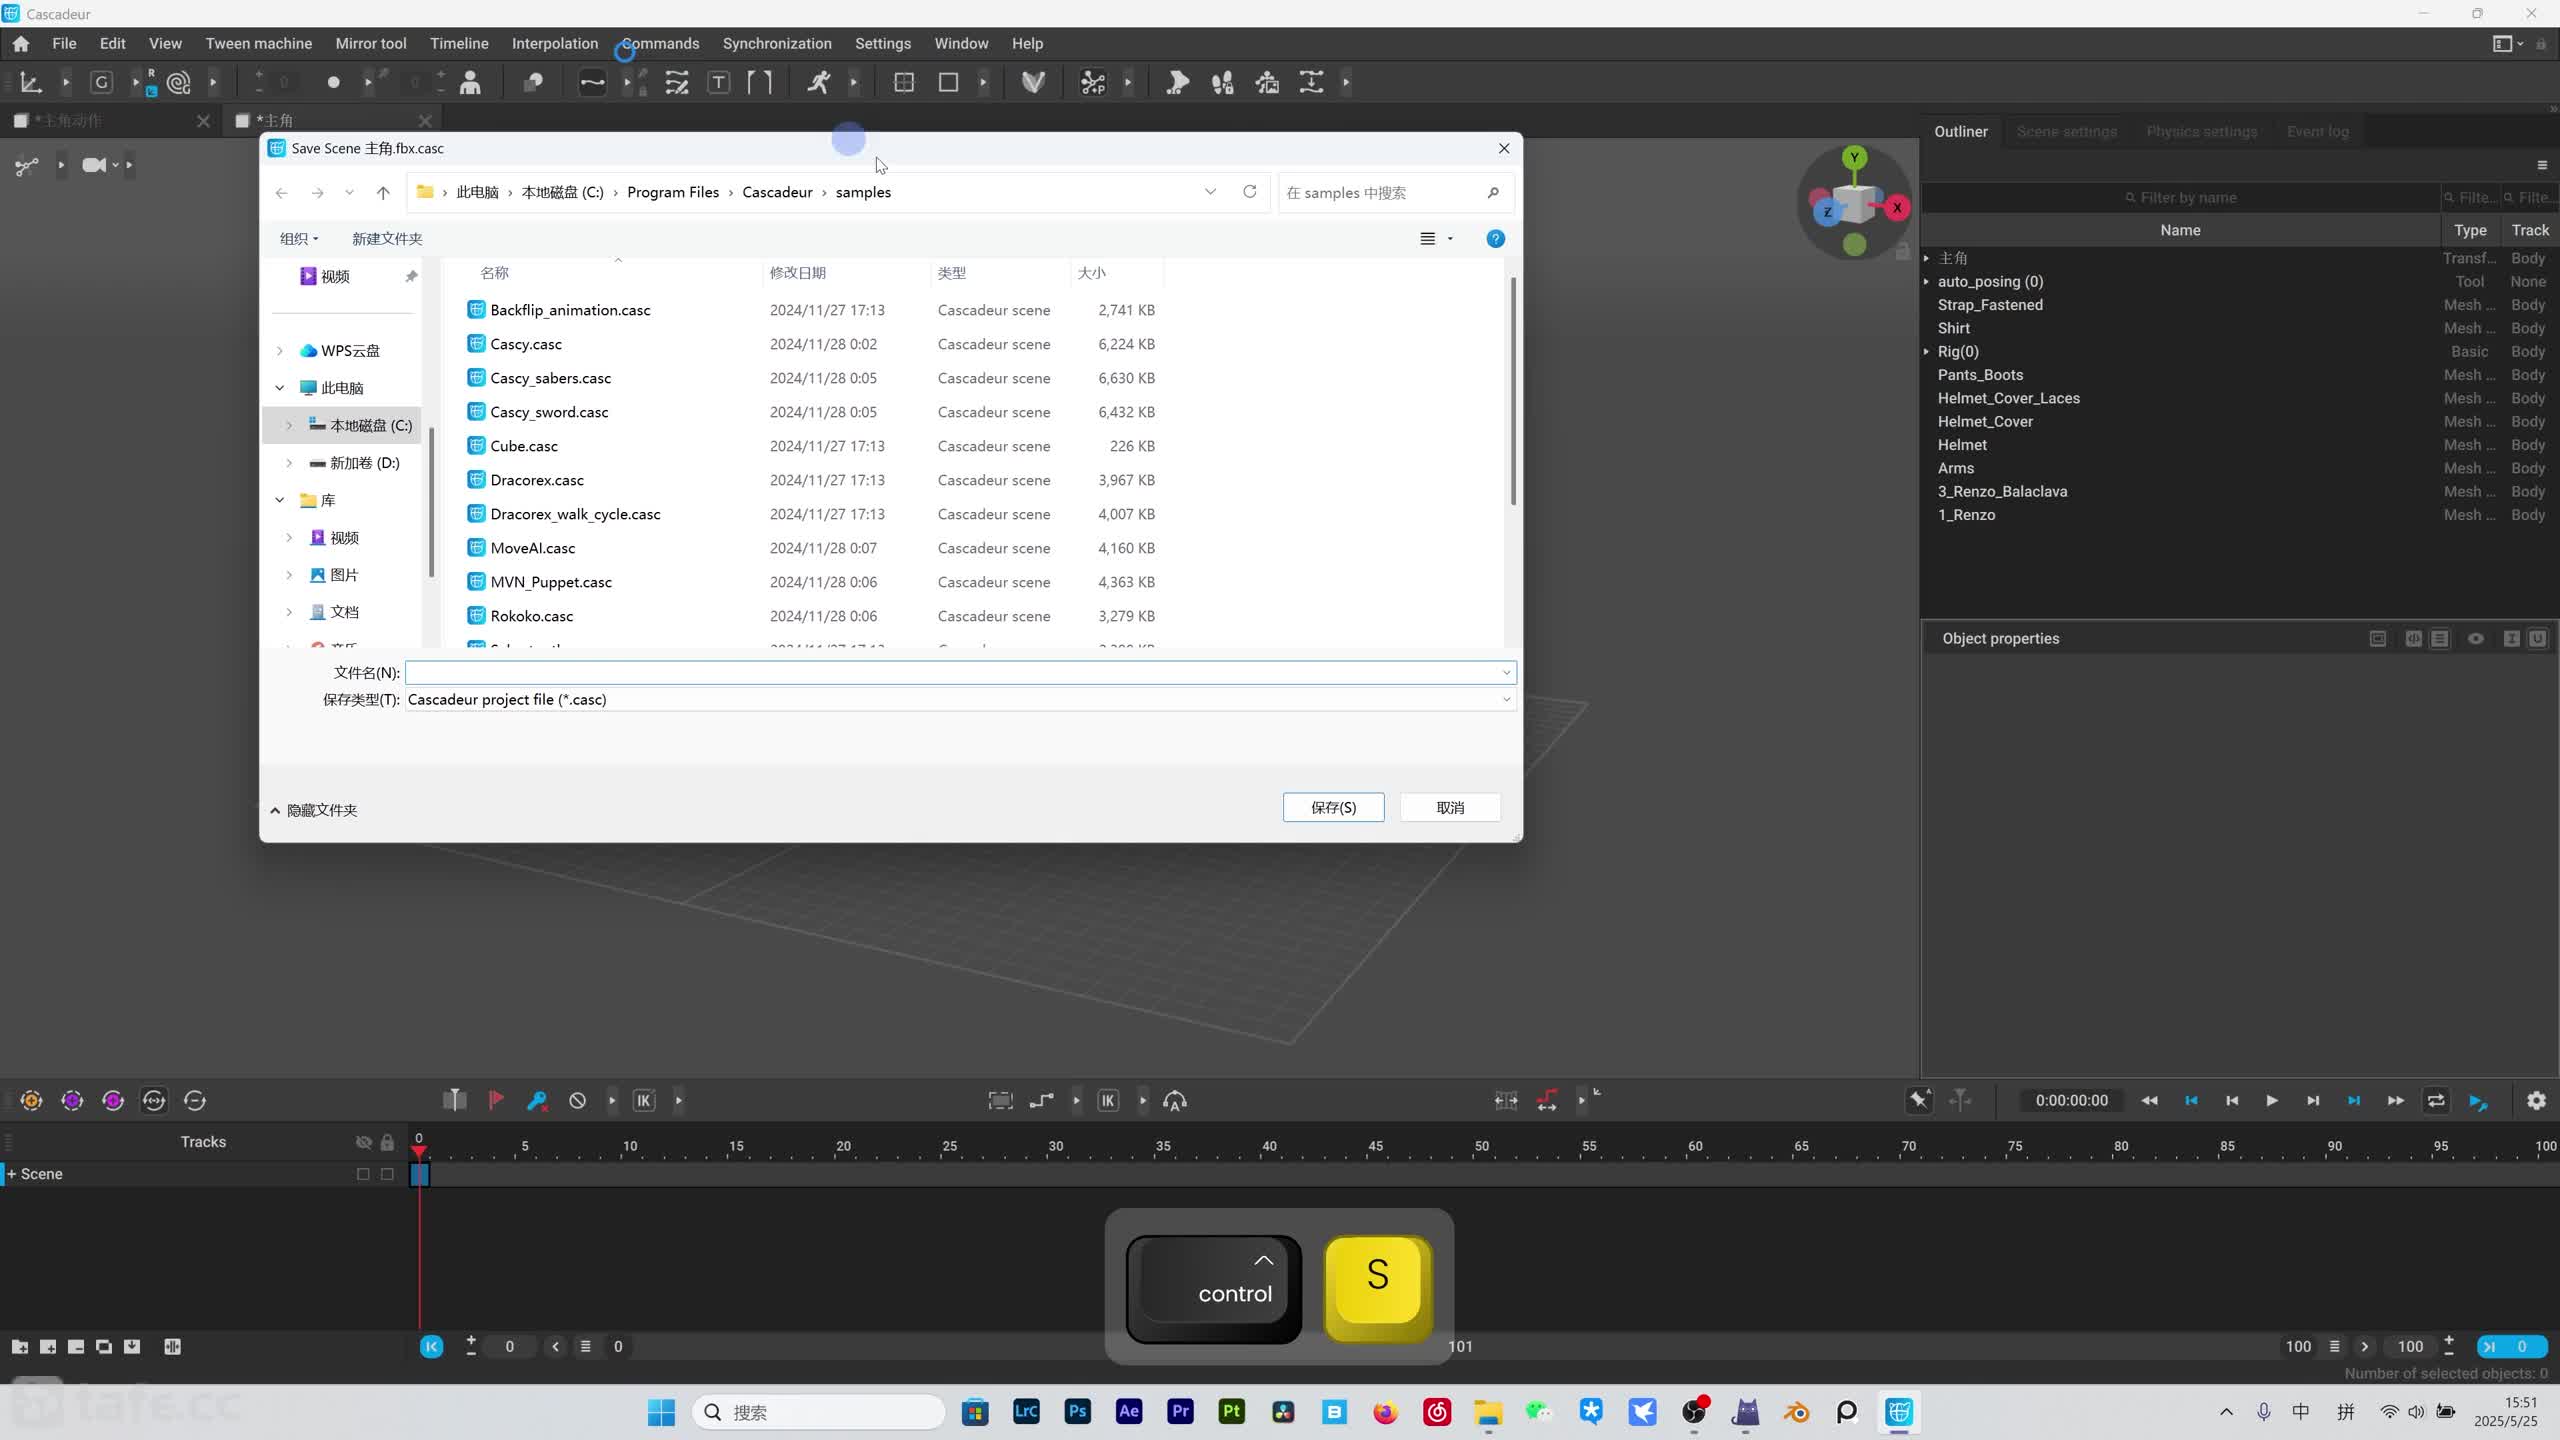
Task: Expand 新加卷 (D:) in the folder tree
Action: click(289, 463)
